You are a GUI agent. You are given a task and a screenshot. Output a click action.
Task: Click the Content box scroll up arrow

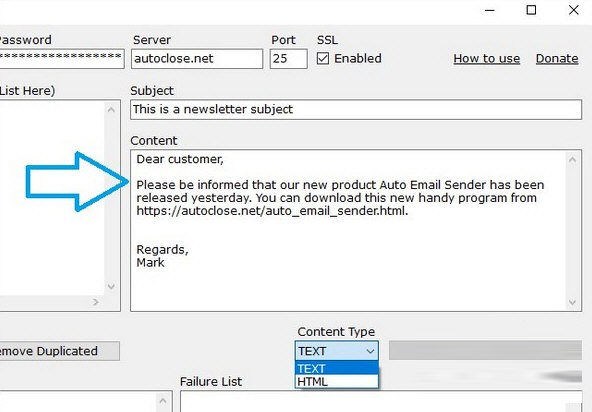(572, 160)
